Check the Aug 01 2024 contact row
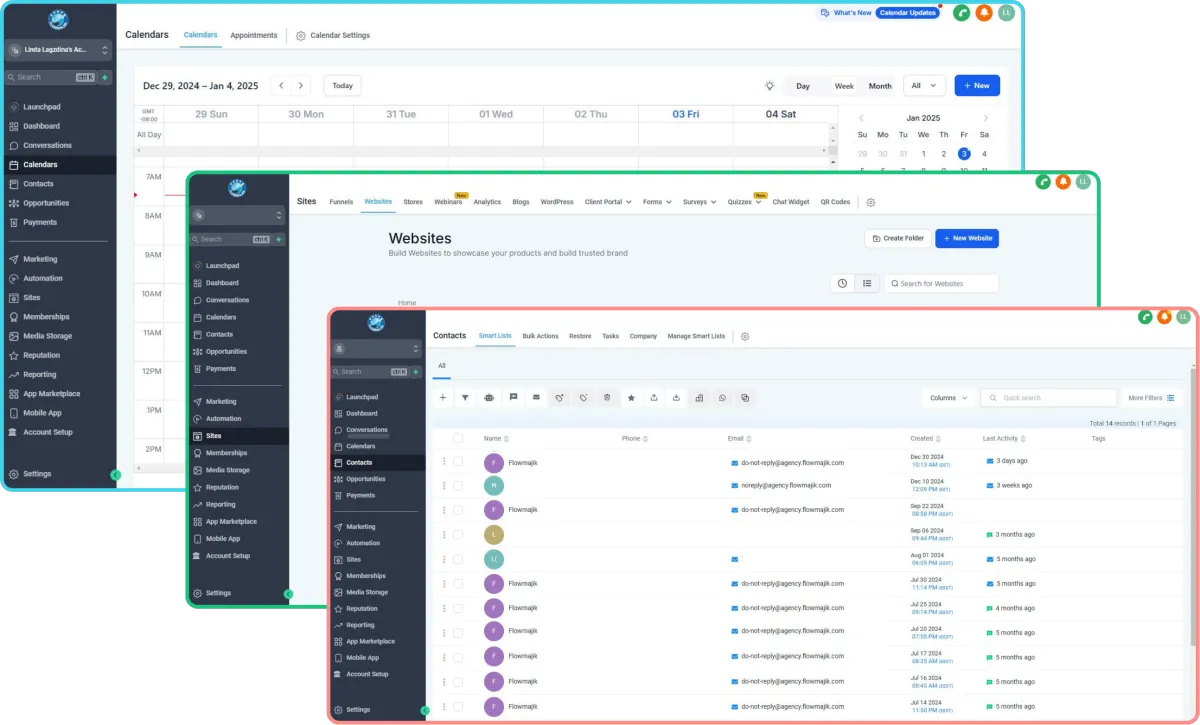Image resolution: width=1200 pixels, height=725 pixels. [x=458, y=559]
